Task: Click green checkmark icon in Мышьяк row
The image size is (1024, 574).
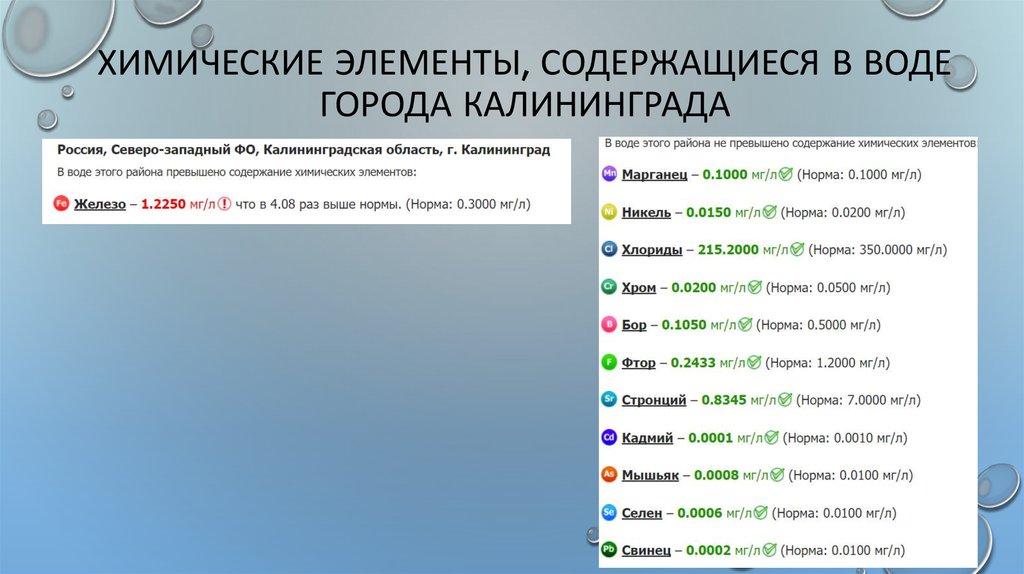Action: [x=776, y=474]
